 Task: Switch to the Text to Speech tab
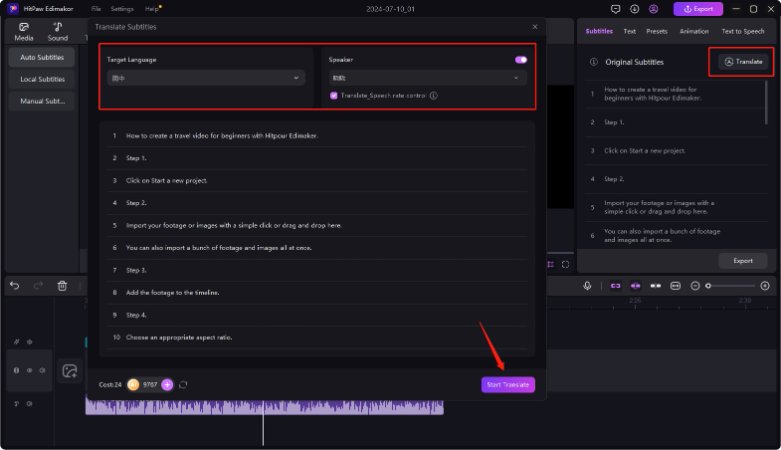coord(742,31)
